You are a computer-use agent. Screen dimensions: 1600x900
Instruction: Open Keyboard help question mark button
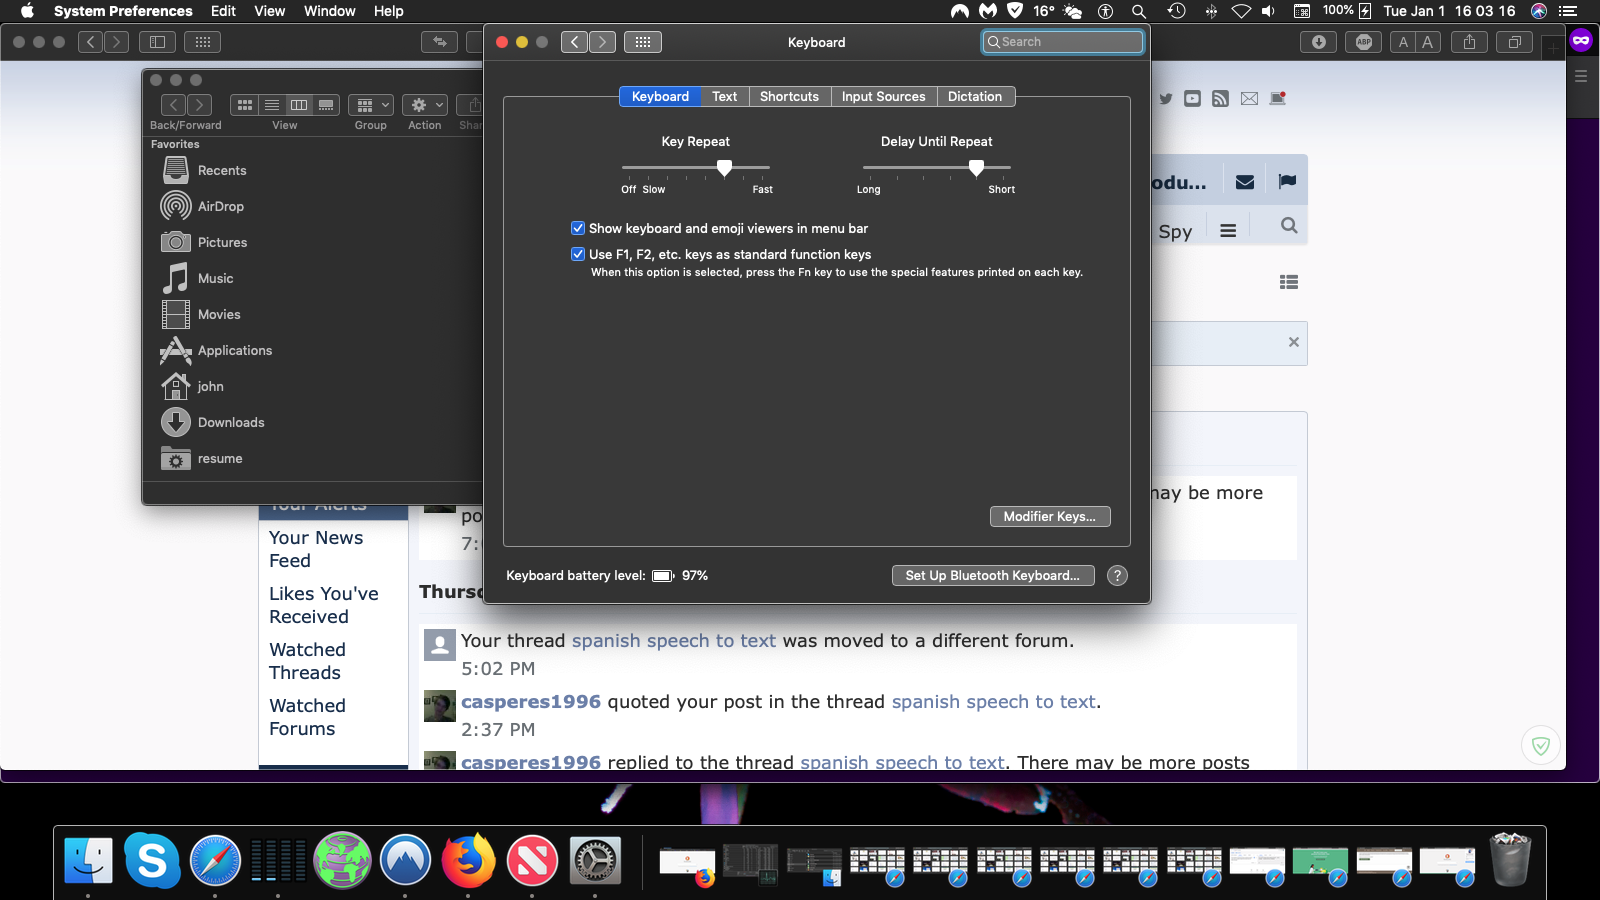(x=1118, y=575)
